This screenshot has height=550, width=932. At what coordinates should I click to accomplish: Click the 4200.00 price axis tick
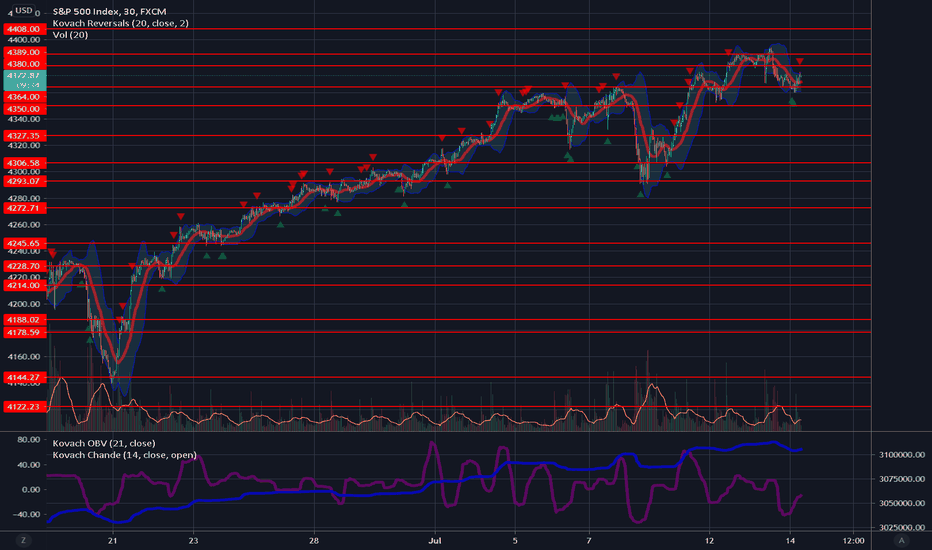click(24, 304)
